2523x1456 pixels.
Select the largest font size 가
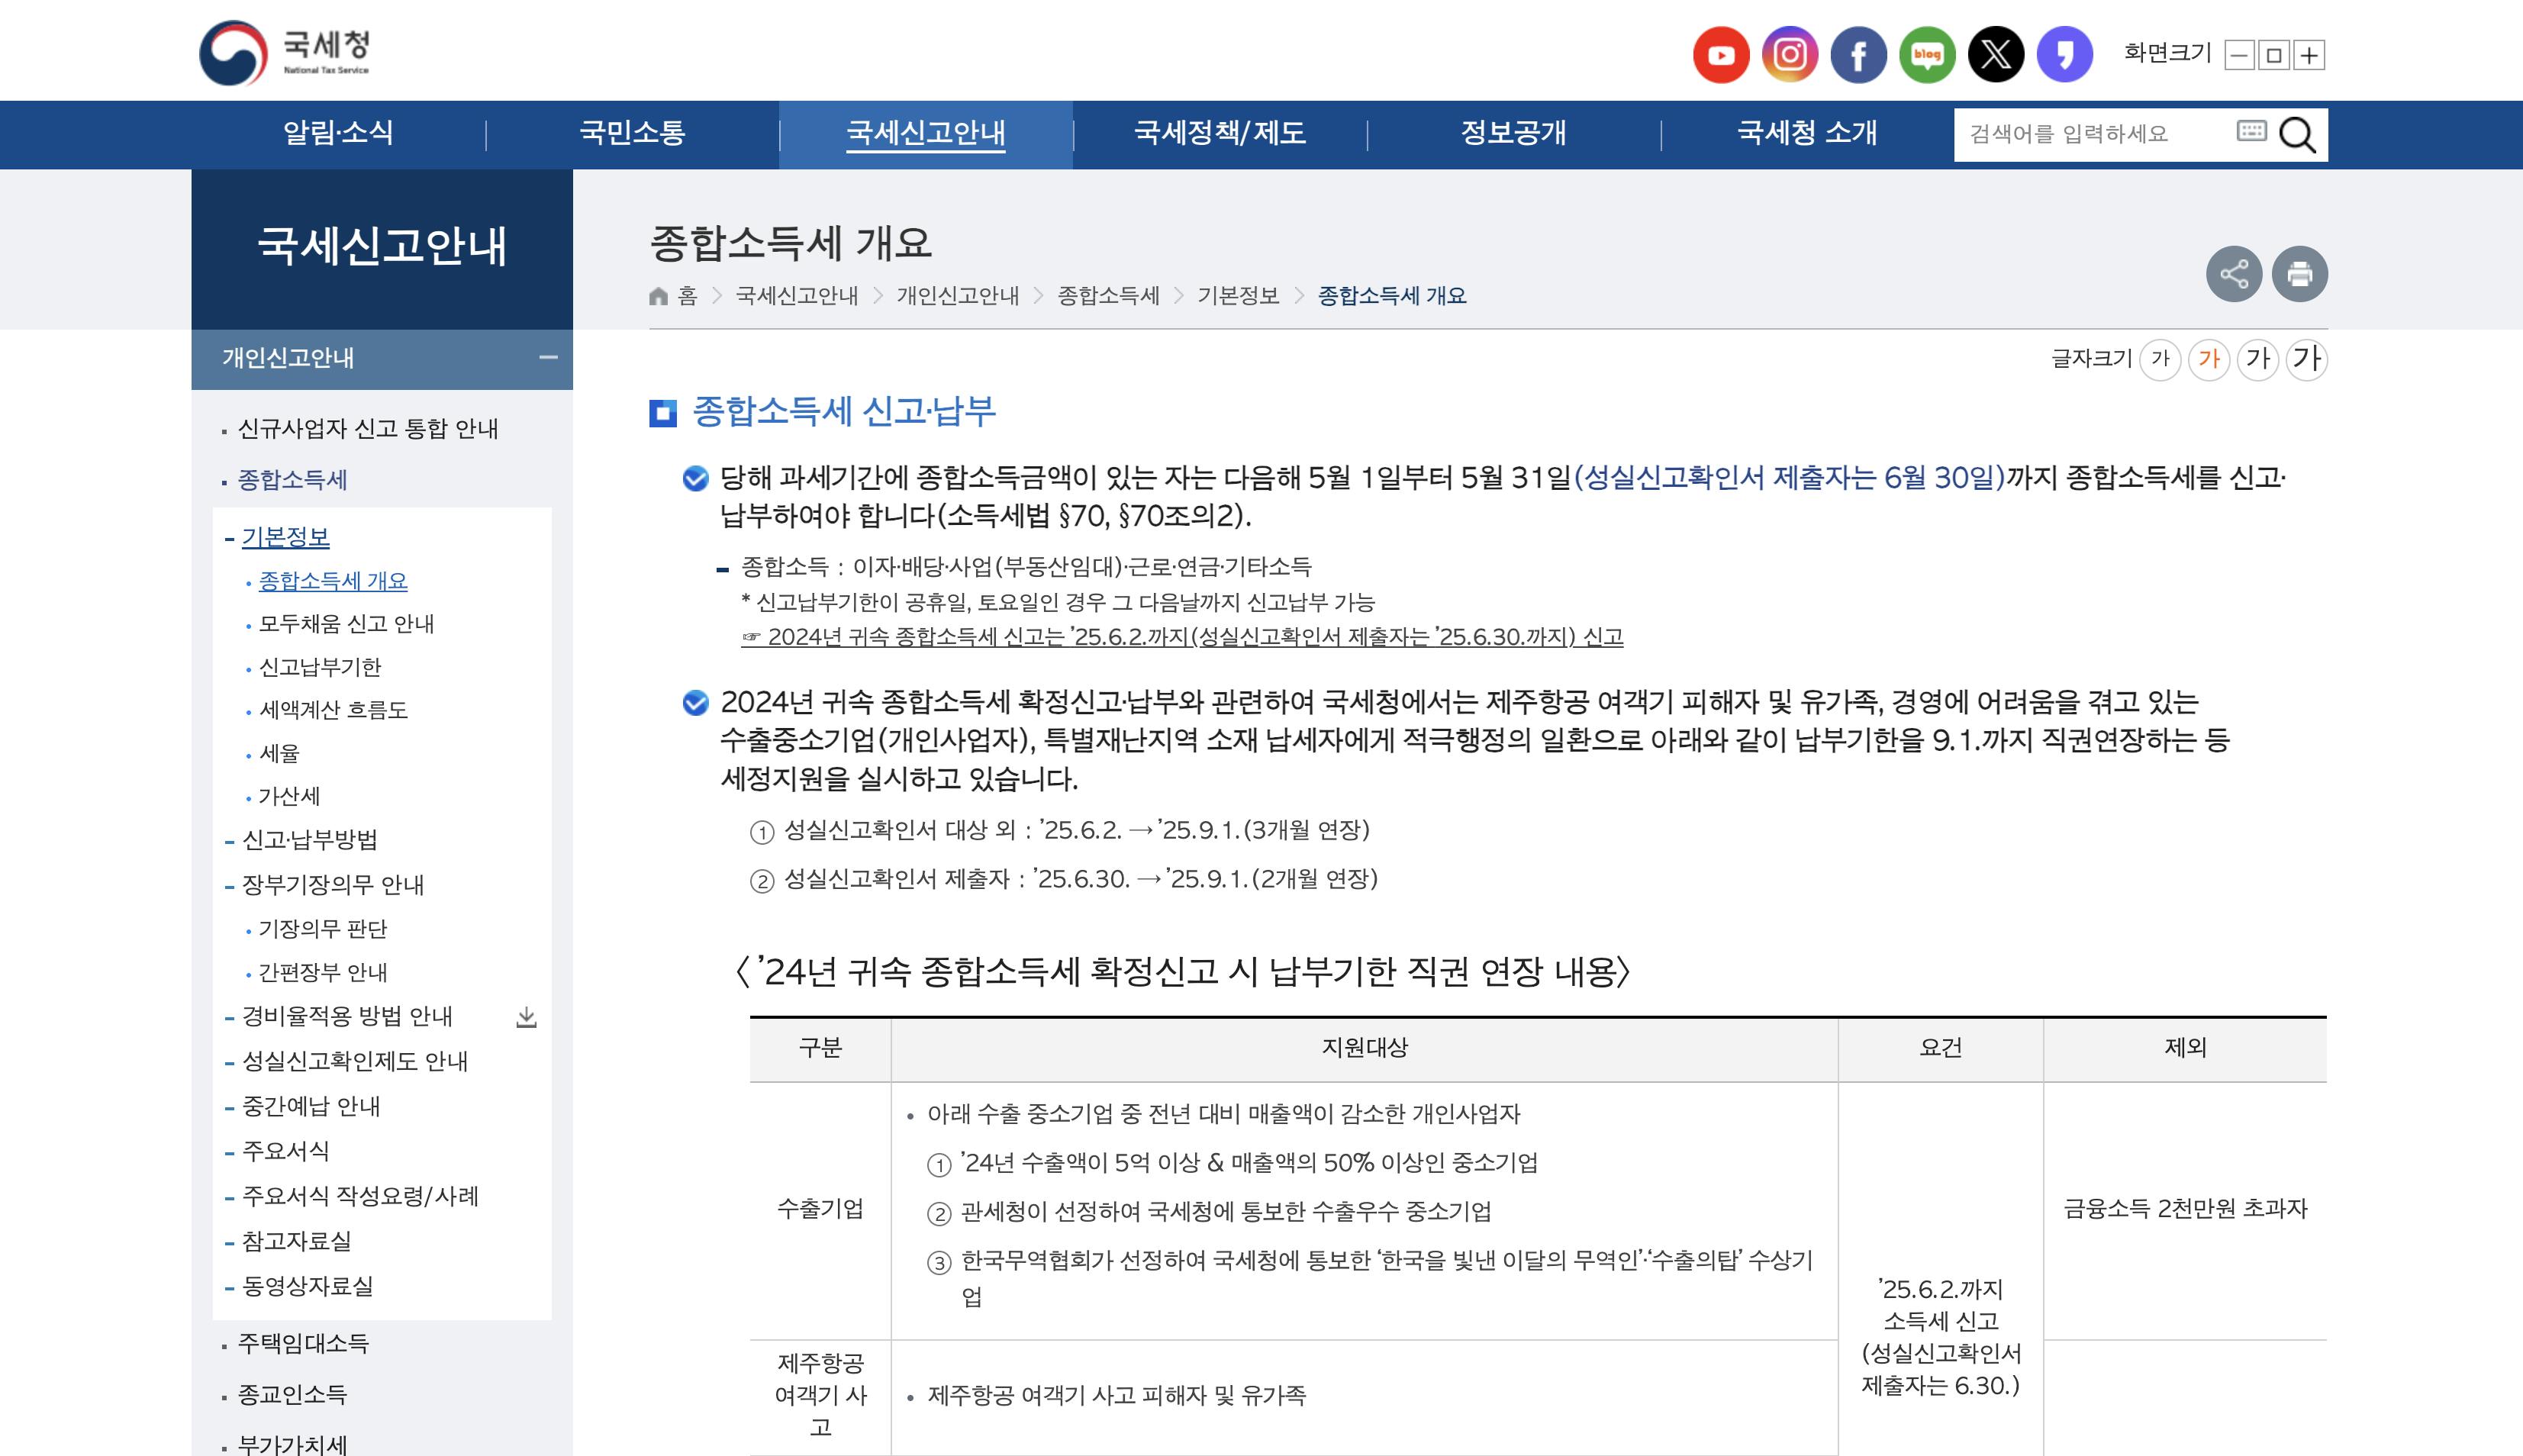click(2307, 359)
